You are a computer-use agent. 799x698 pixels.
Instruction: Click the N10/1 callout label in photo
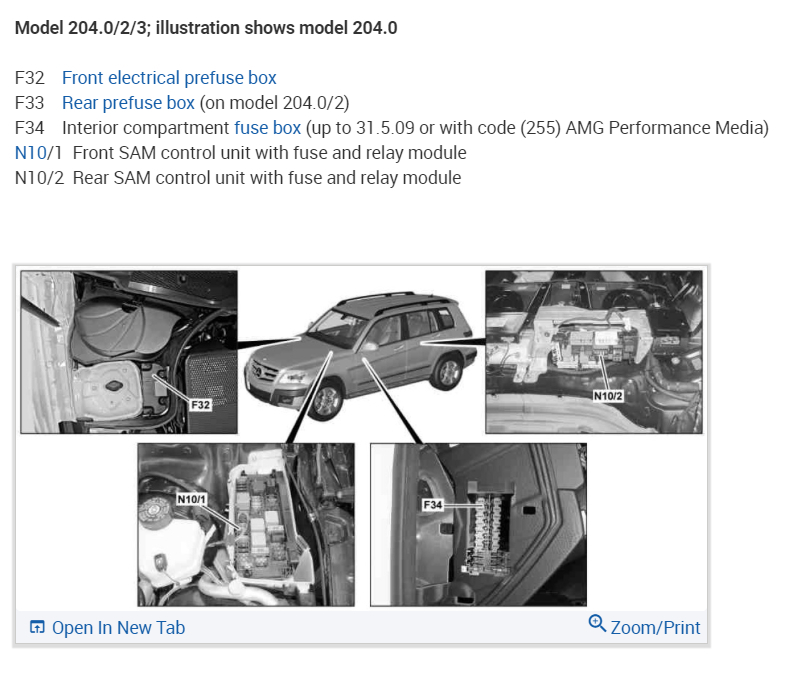pyautogui.click(x=192, y=499)
